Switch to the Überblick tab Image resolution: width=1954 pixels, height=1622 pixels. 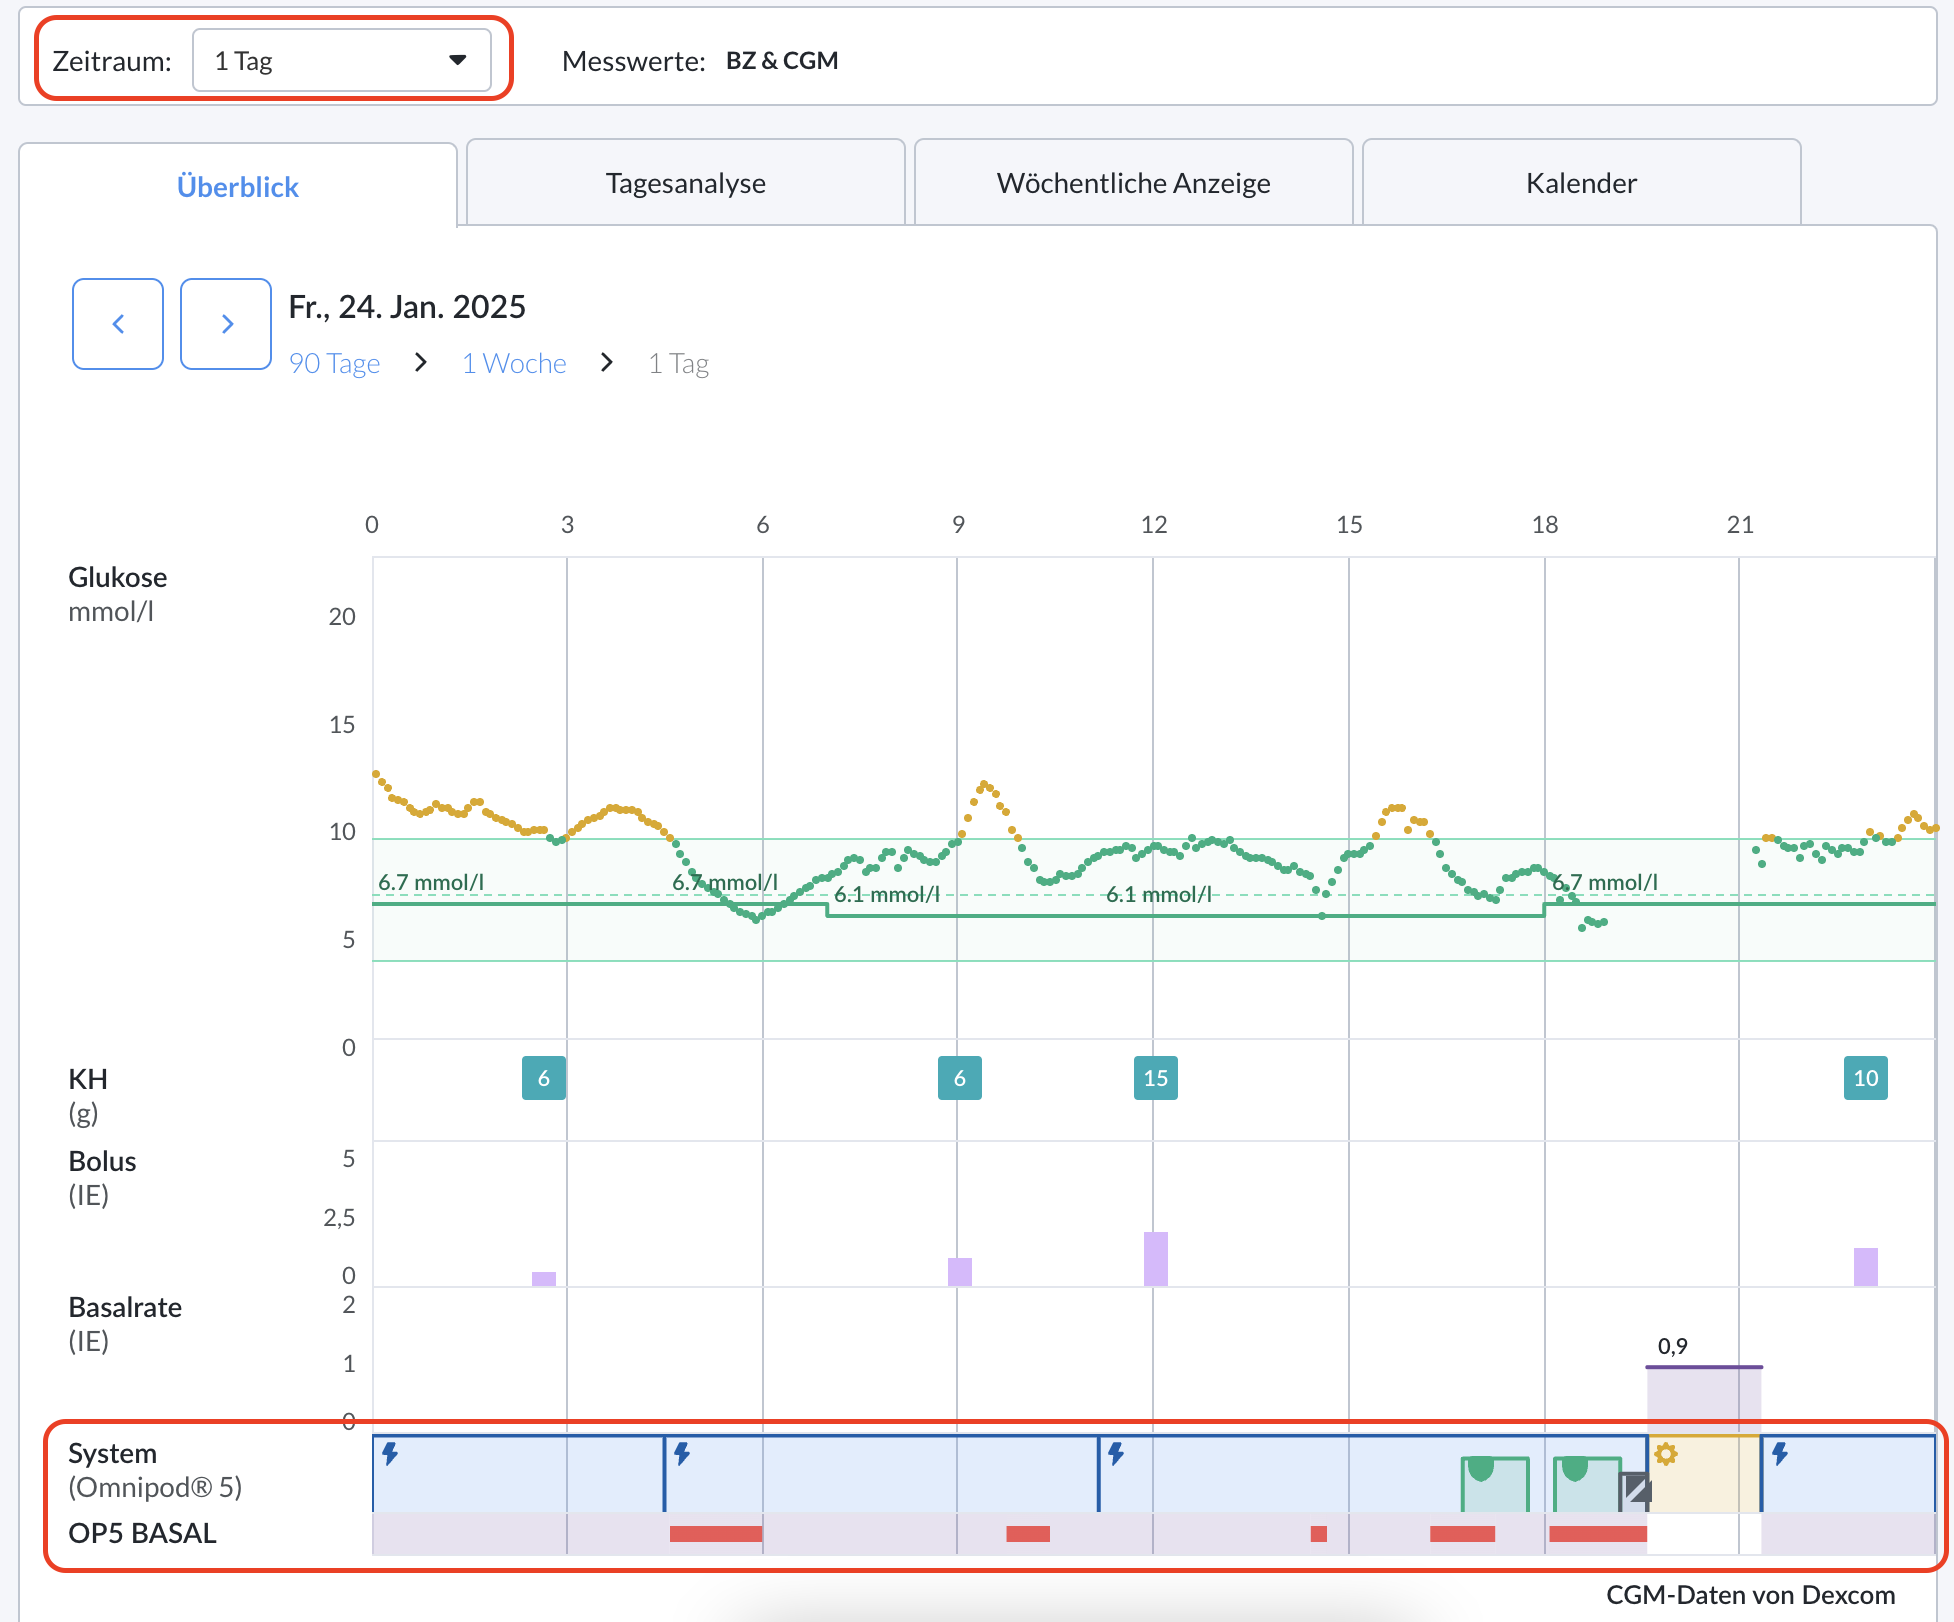click(x=238, y=186)
